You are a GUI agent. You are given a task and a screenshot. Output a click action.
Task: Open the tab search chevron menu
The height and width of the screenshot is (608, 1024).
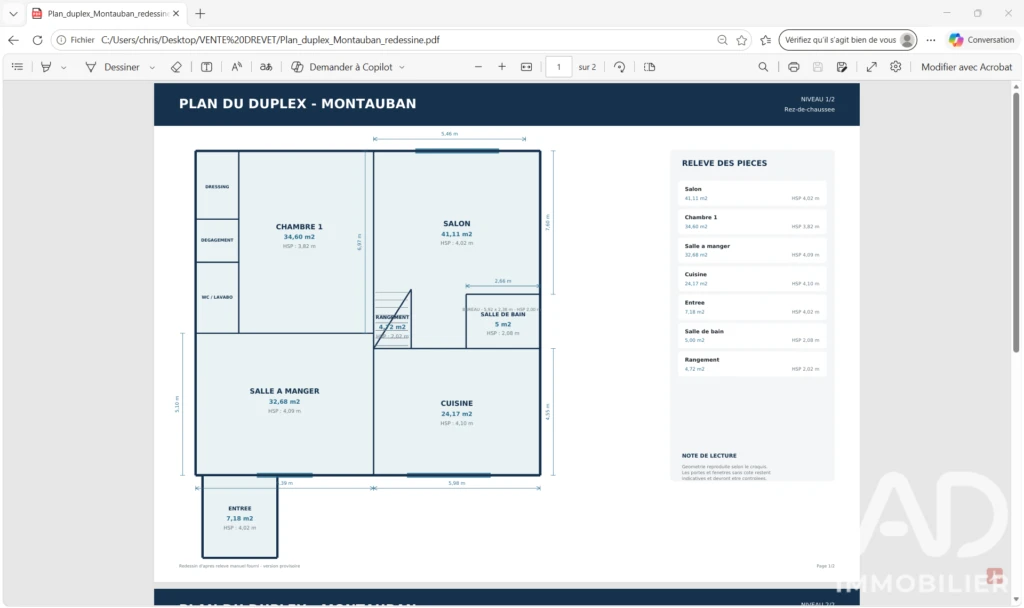tap(13, 14)
